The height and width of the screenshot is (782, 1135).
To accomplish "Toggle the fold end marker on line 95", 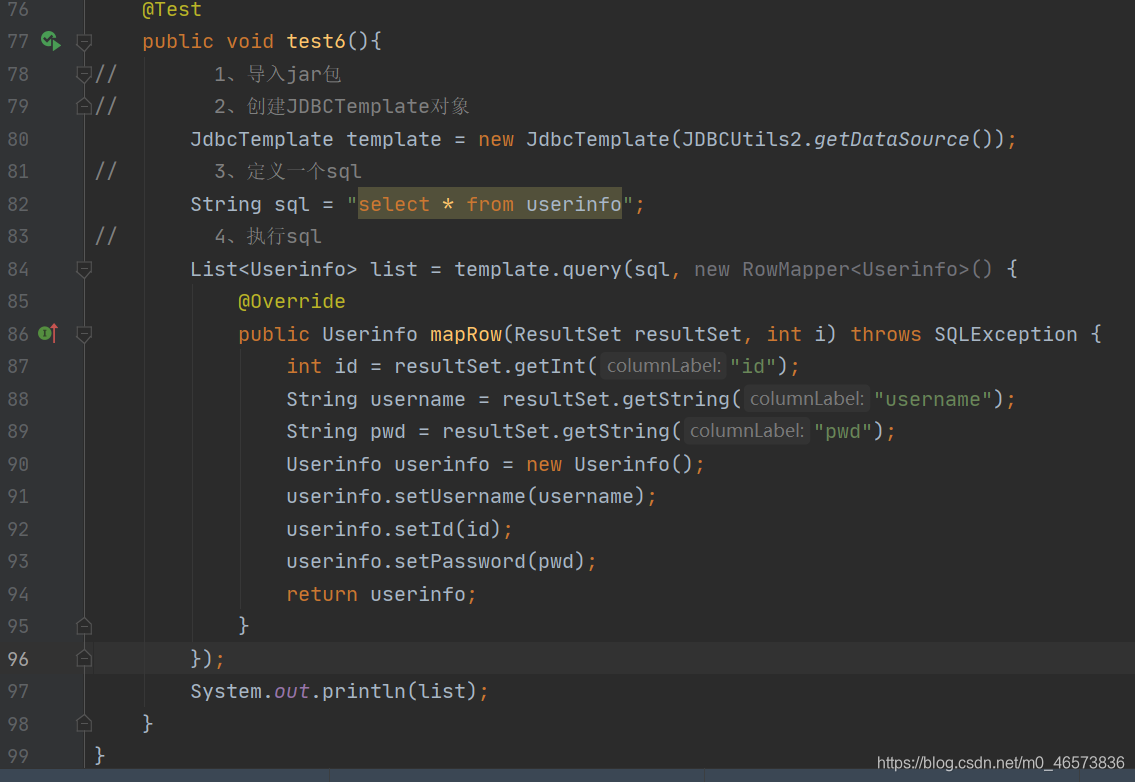I will click(84, 626).
